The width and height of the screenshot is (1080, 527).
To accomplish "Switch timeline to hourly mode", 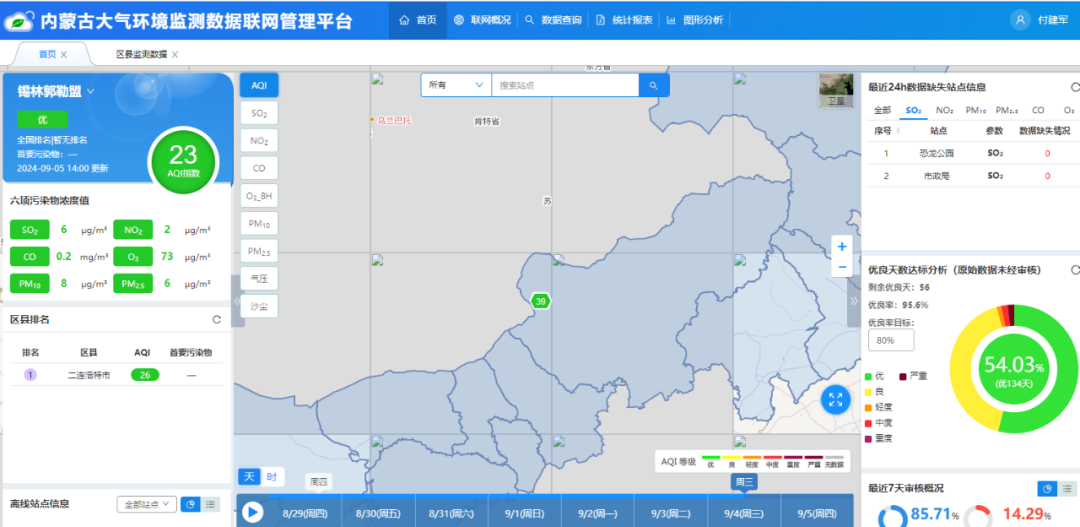I will 270,477.
